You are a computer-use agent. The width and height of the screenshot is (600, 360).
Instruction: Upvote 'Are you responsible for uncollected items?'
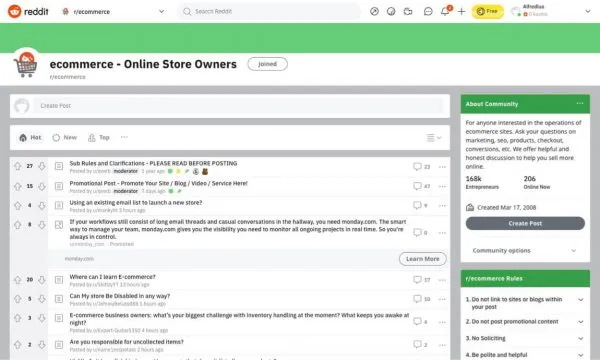click(x=18, y=345)
